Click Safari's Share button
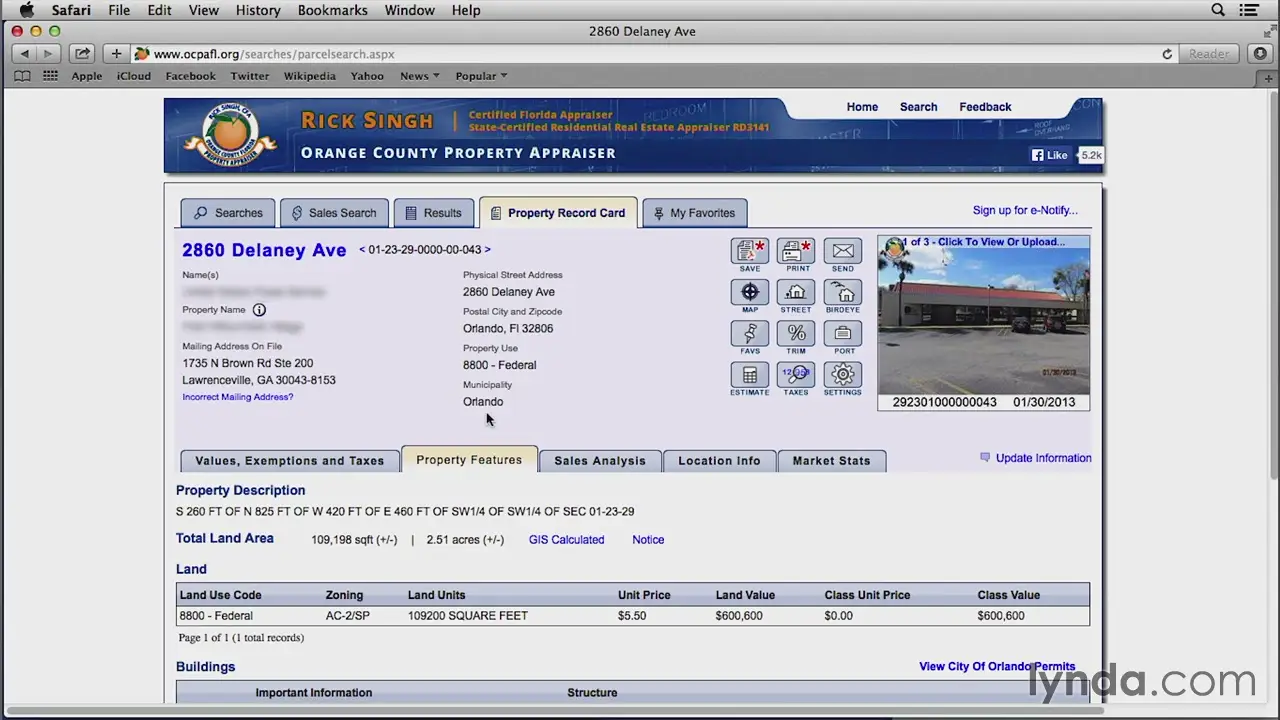Image resolution: width=1280 pixels, height=720 pixels. (82, 54)
